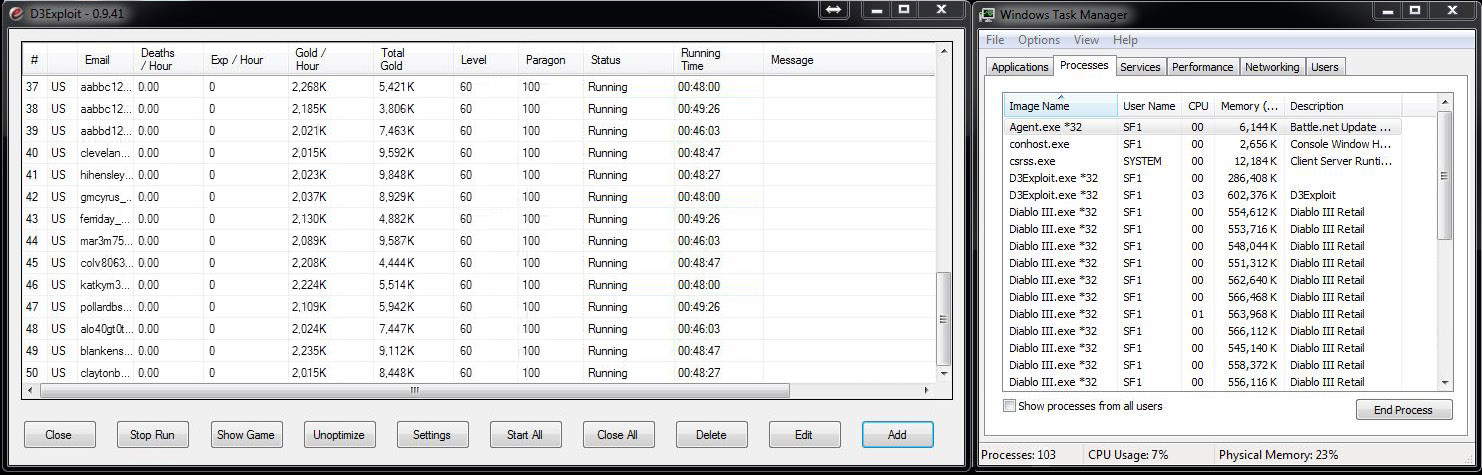Open the Help menu in Task Manager
Viewport: 1482px width, 475px height.
coord(1125,40)
